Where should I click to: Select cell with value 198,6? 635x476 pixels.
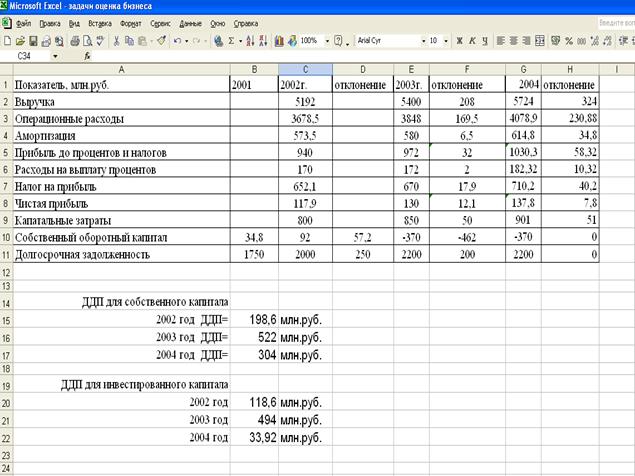pos(255,318)
